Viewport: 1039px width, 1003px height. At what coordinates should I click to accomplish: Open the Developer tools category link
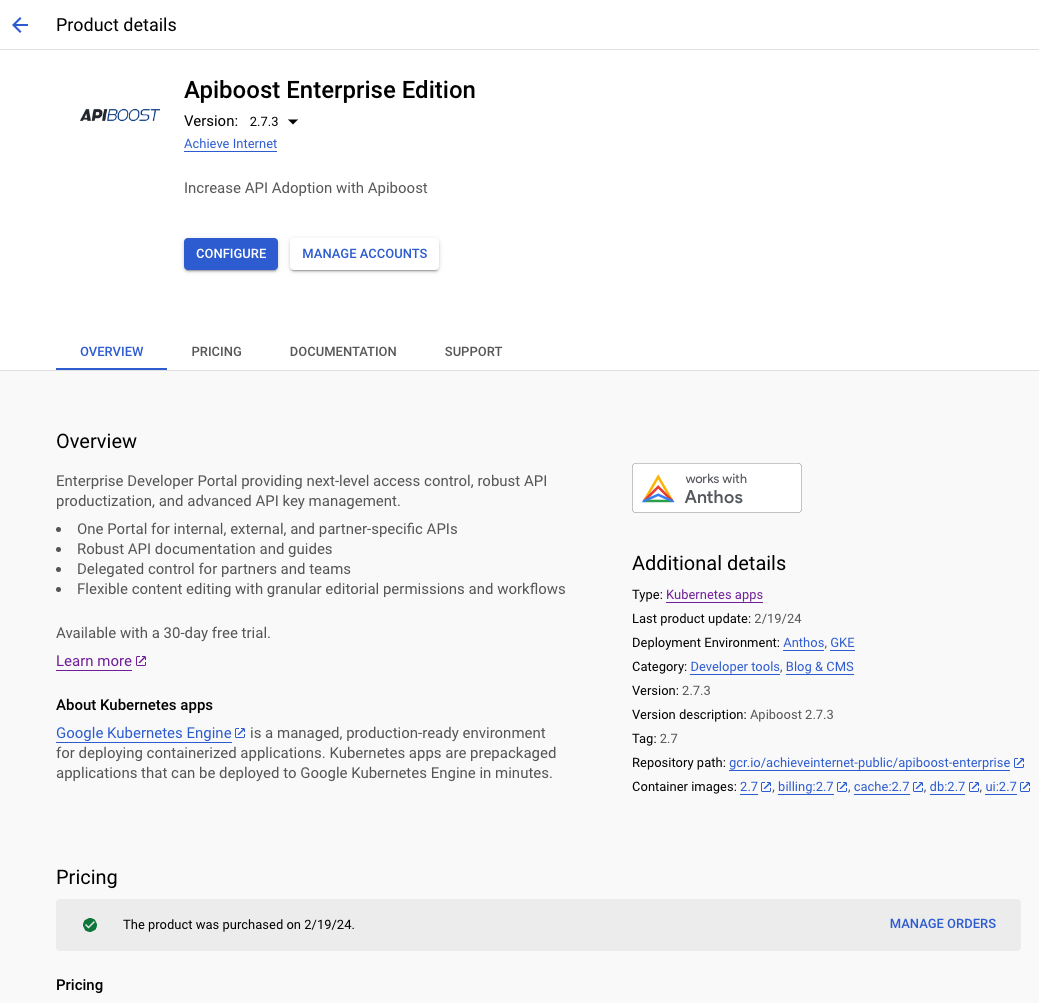pos(735,666)
